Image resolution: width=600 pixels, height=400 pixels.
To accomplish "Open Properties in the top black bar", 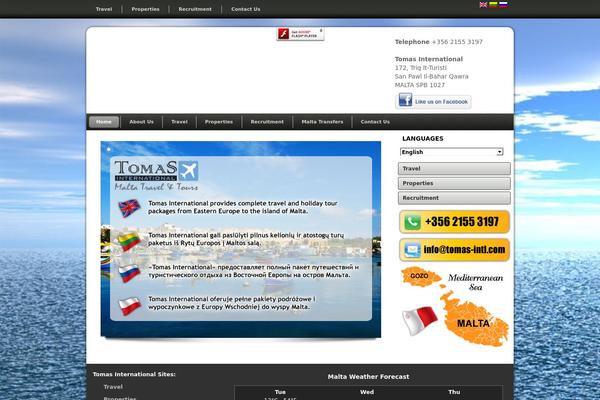I will click(x=145, y=9).
